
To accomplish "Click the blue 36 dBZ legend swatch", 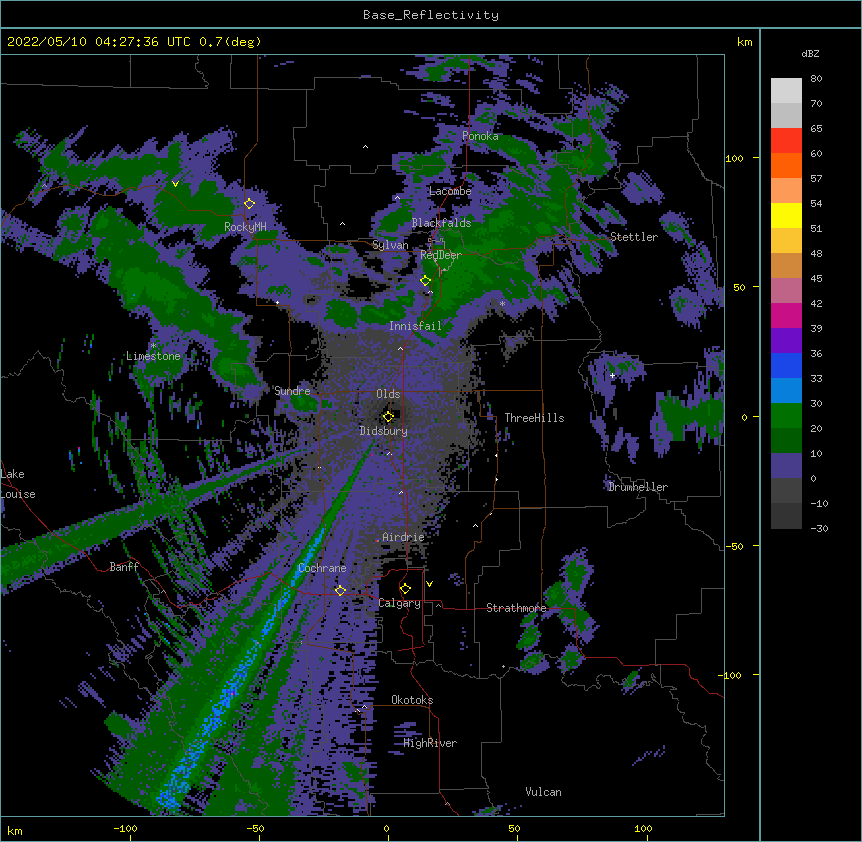I will tap(786, 365).
